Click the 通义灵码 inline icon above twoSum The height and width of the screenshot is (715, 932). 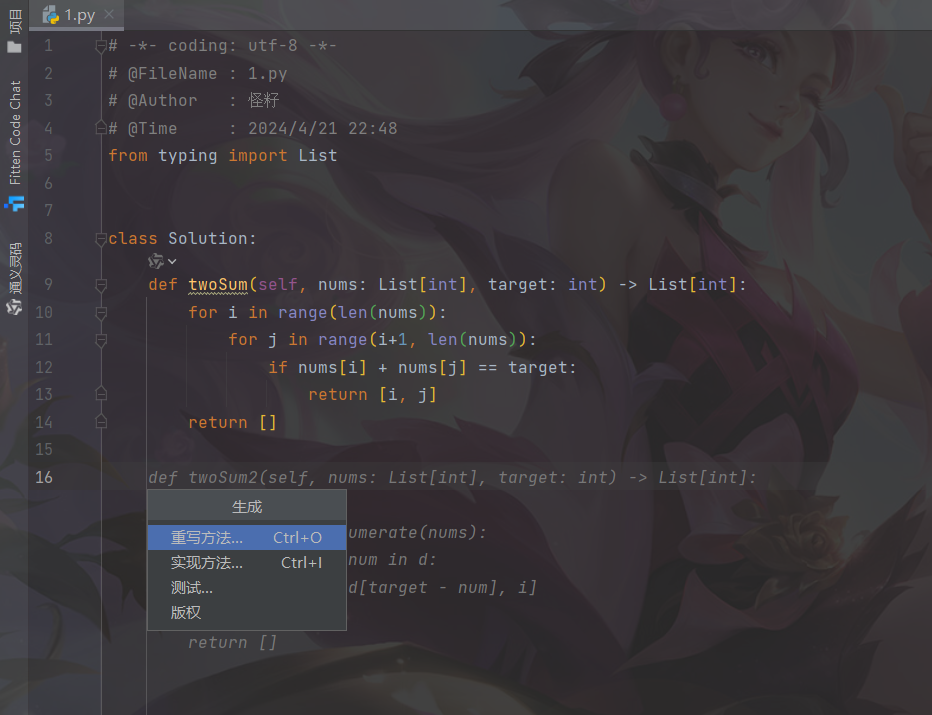pyautogui.click(x=156, y=261)
